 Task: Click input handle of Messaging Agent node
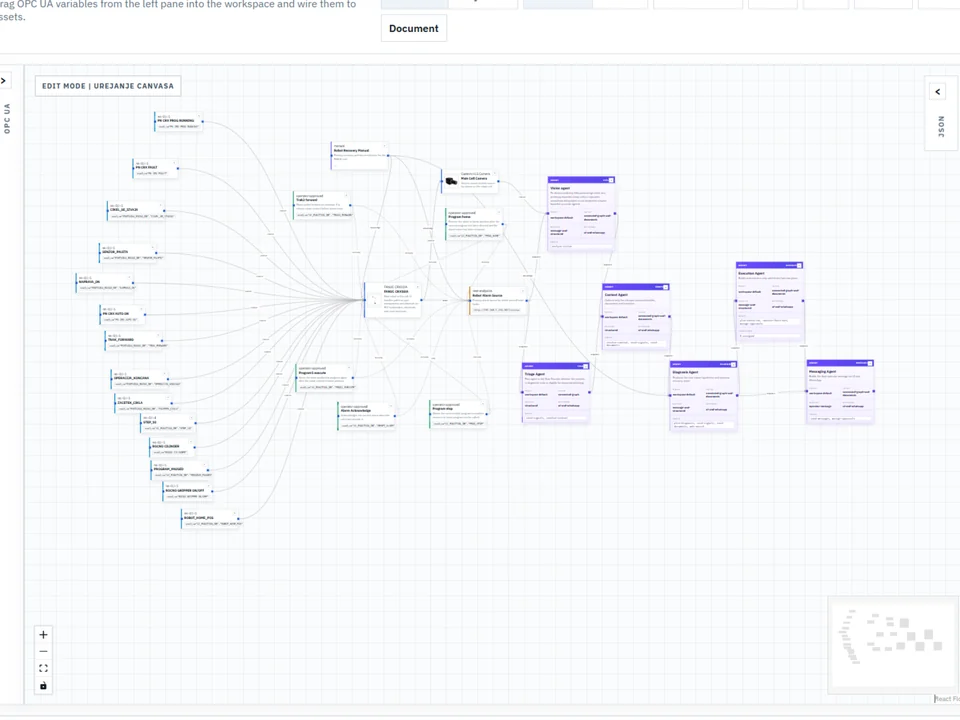pos(807,391)
